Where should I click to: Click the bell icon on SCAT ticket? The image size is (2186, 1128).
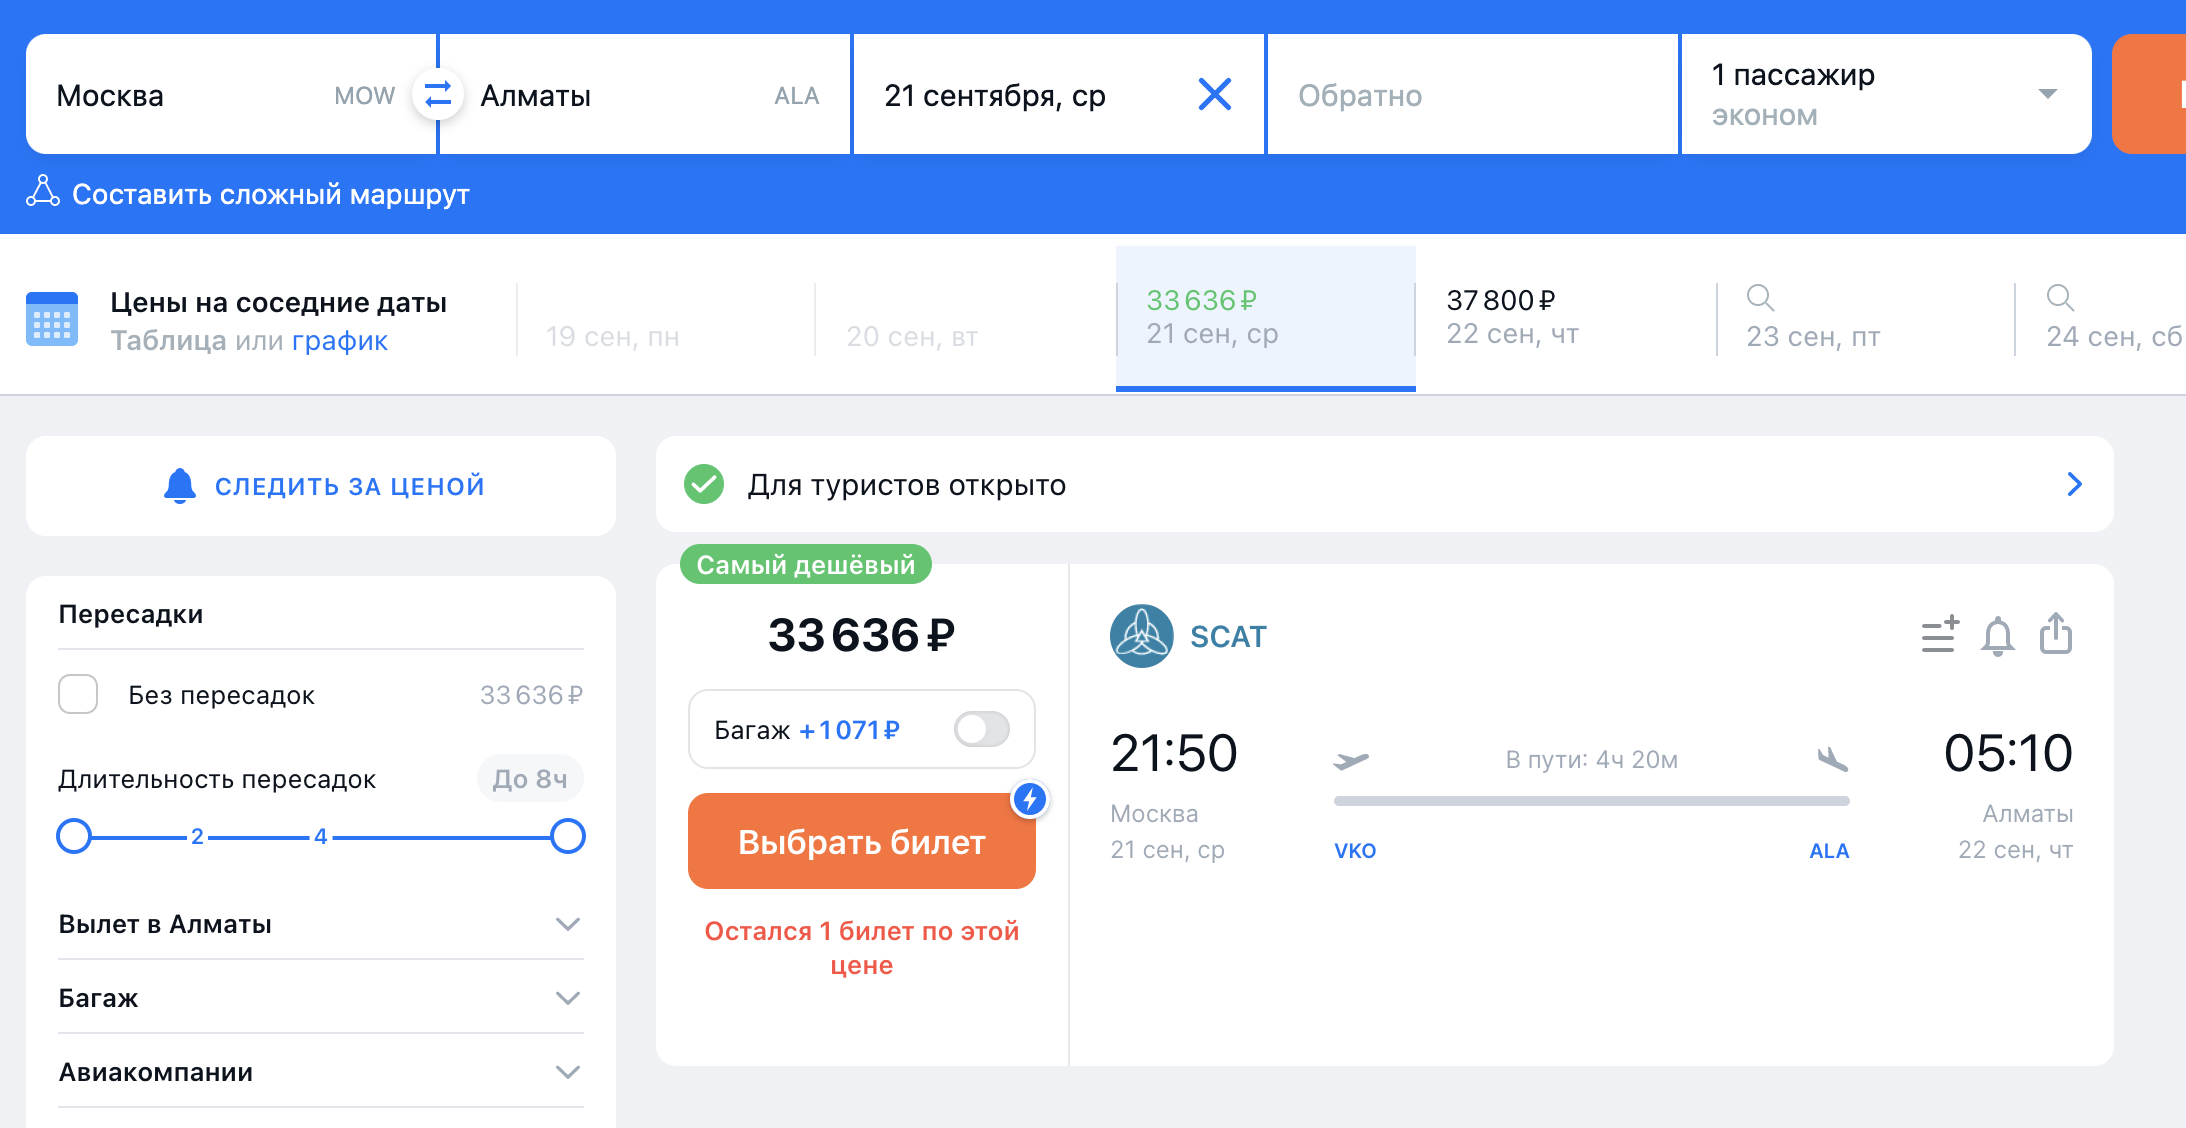(1997, 636)
